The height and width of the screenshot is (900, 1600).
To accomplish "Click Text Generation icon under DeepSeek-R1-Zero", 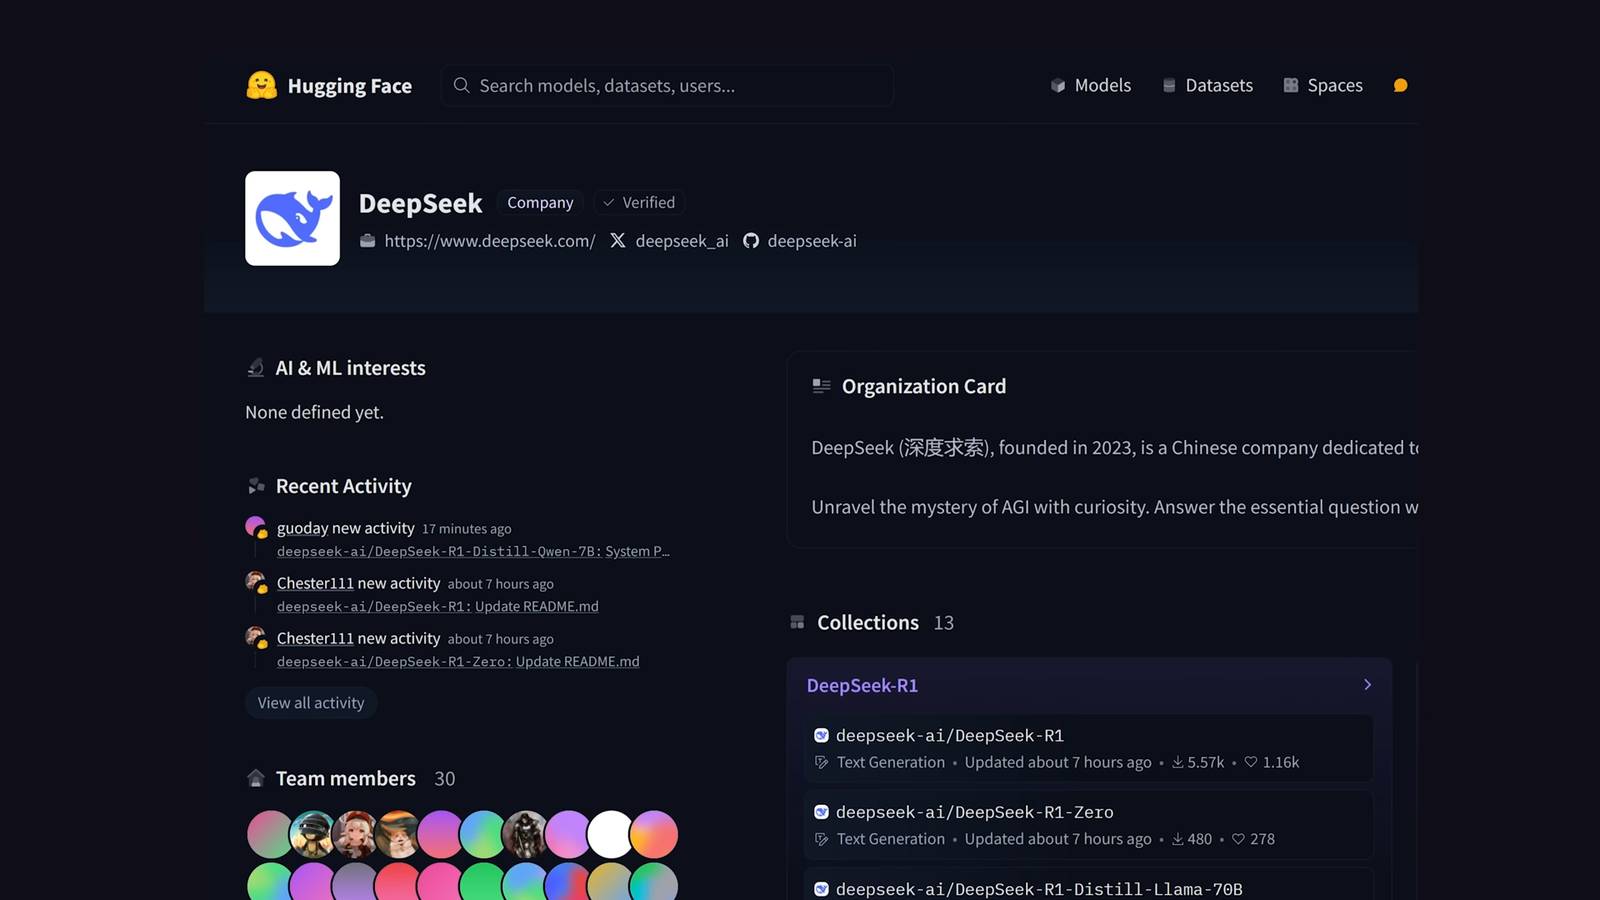I will pos(821,839).
